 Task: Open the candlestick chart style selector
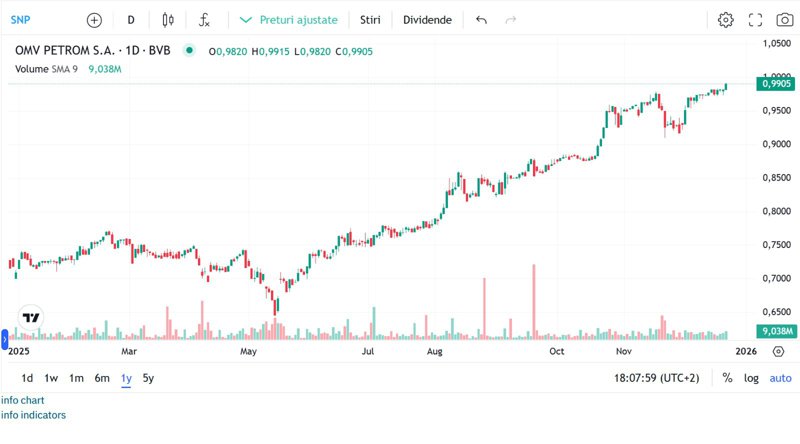pos(168,20)
